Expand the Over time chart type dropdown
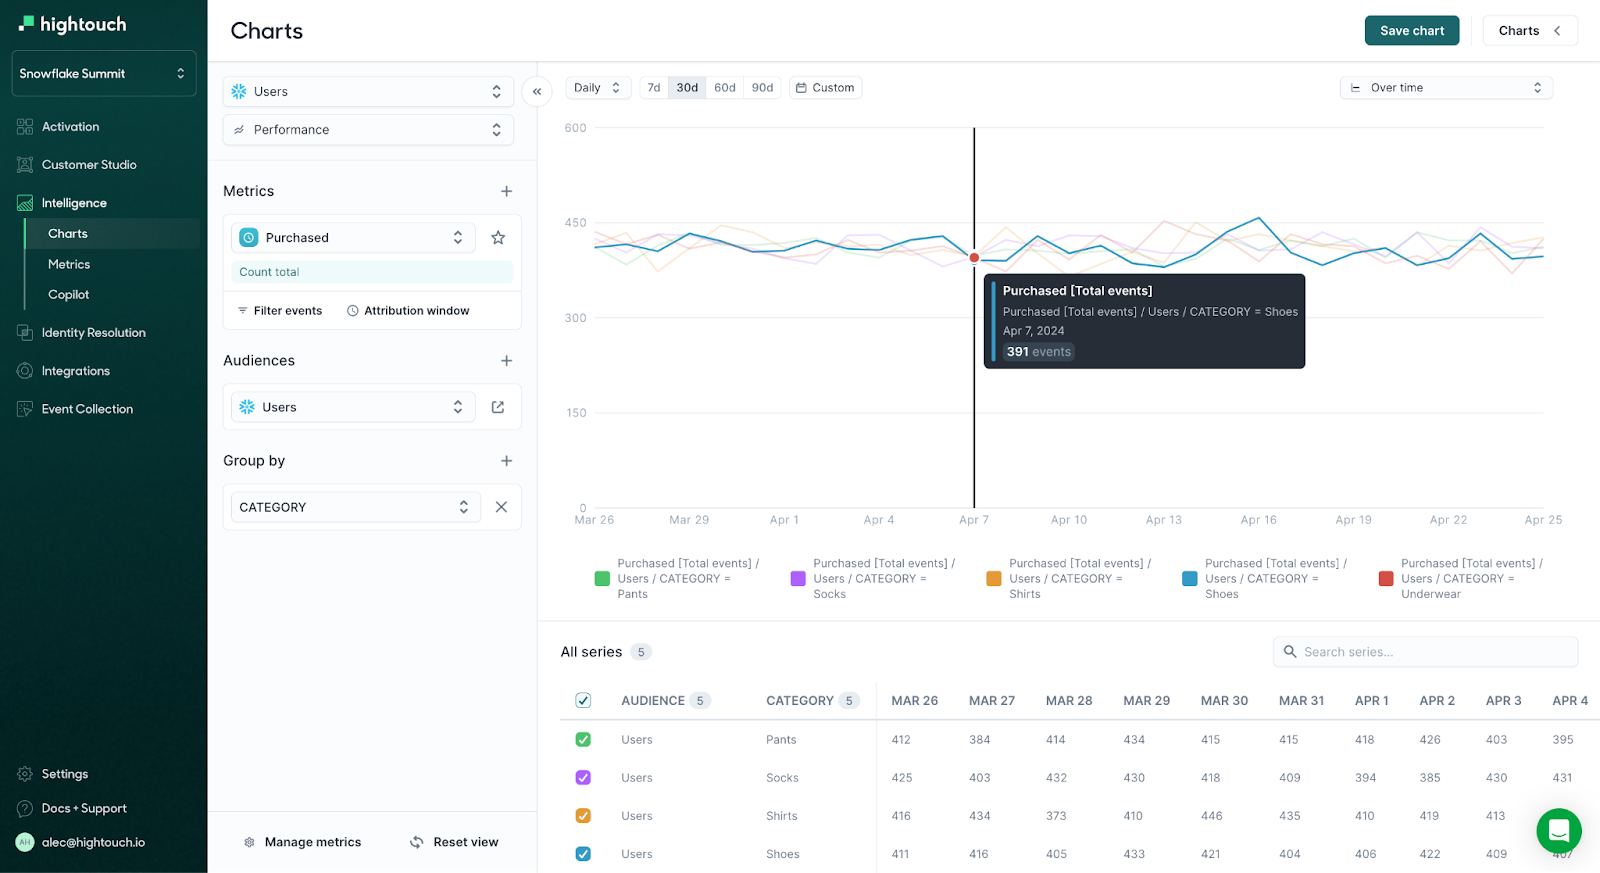The image size is (1600, 873). coord(1445,88)
